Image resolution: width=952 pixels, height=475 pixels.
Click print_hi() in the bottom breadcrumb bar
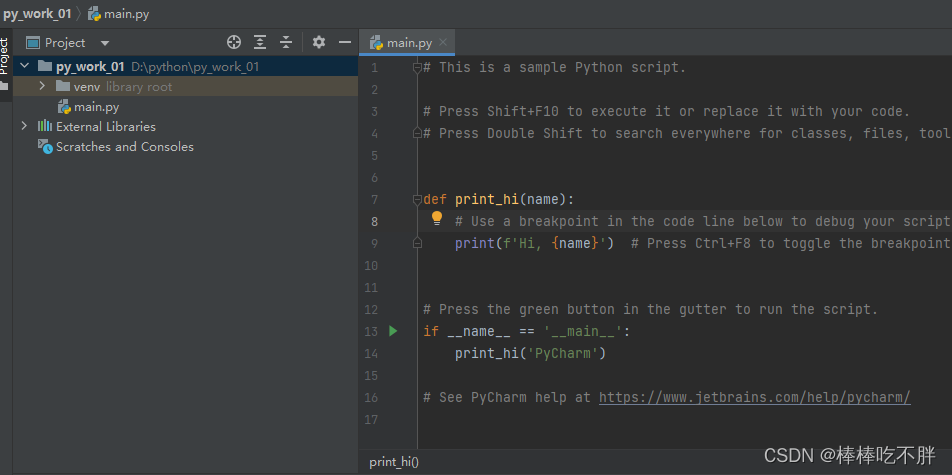tap(394, 462)
